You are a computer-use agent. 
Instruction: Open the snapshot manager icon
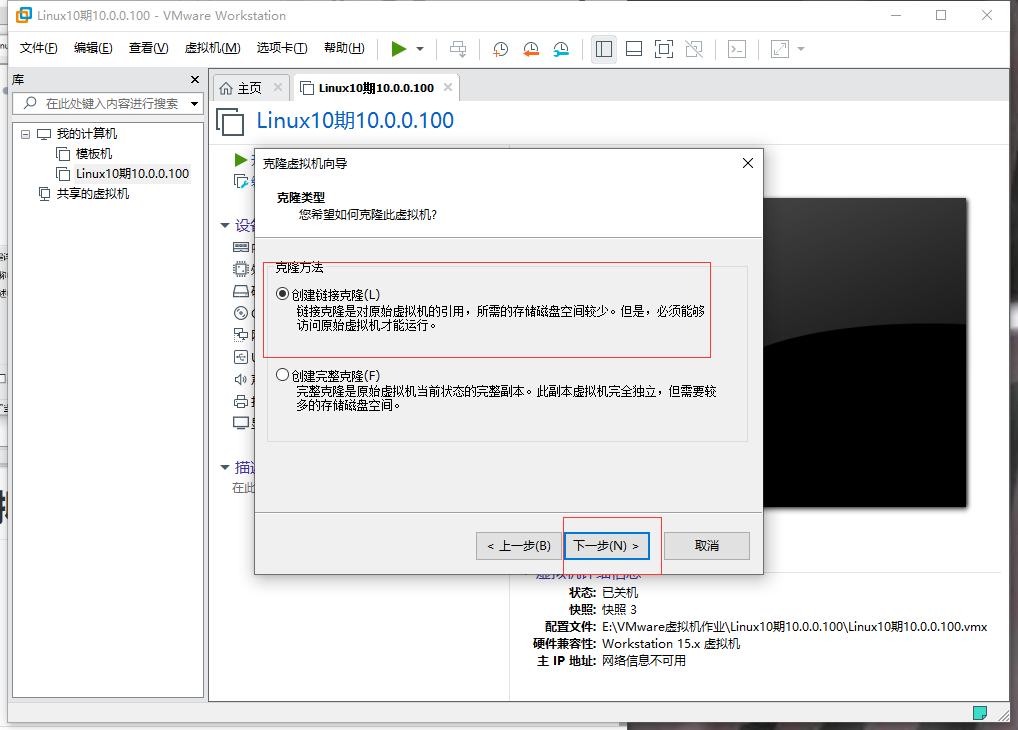561,49
